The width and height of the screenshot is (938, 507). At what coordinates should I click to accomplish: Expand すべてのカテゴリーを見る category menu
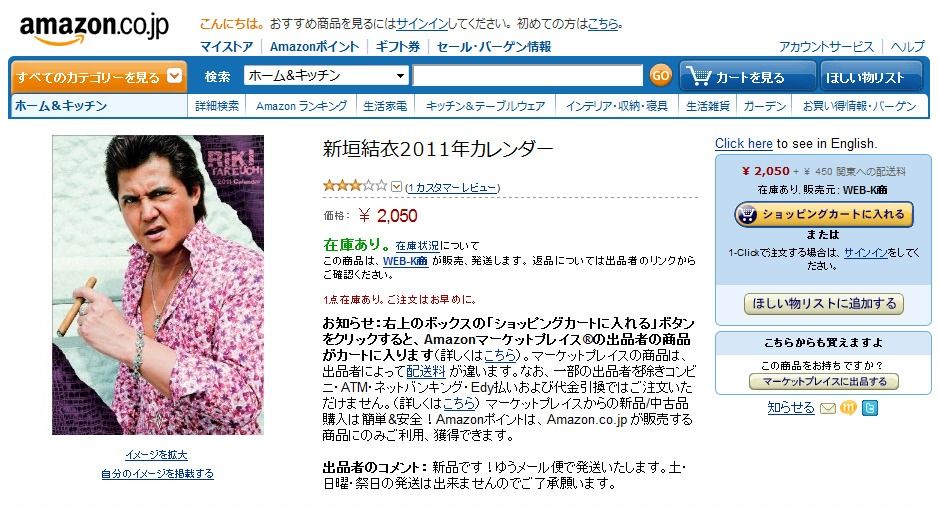coord(99,77)
